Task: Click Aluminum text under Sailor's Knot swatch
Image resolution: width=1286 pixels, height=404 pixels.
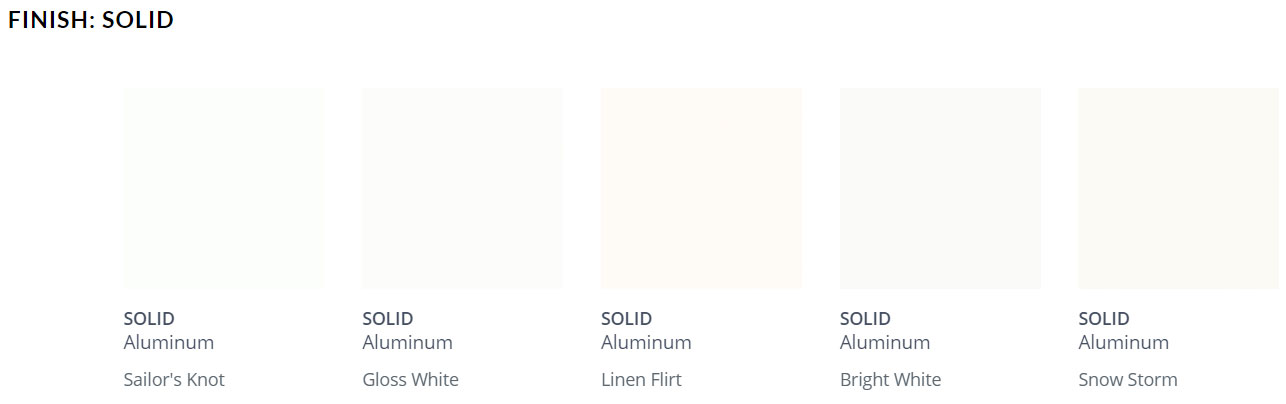Action: (x=169, y=342)
